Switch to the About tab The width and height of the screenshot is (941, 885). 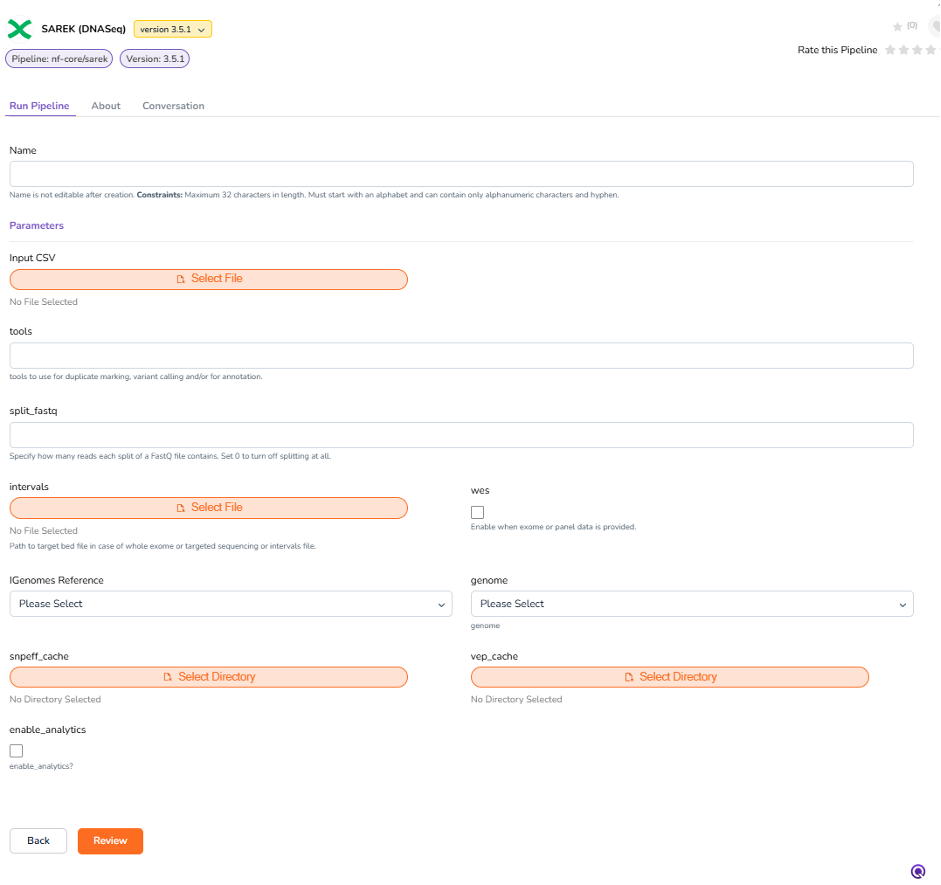[x=106, y=106]
